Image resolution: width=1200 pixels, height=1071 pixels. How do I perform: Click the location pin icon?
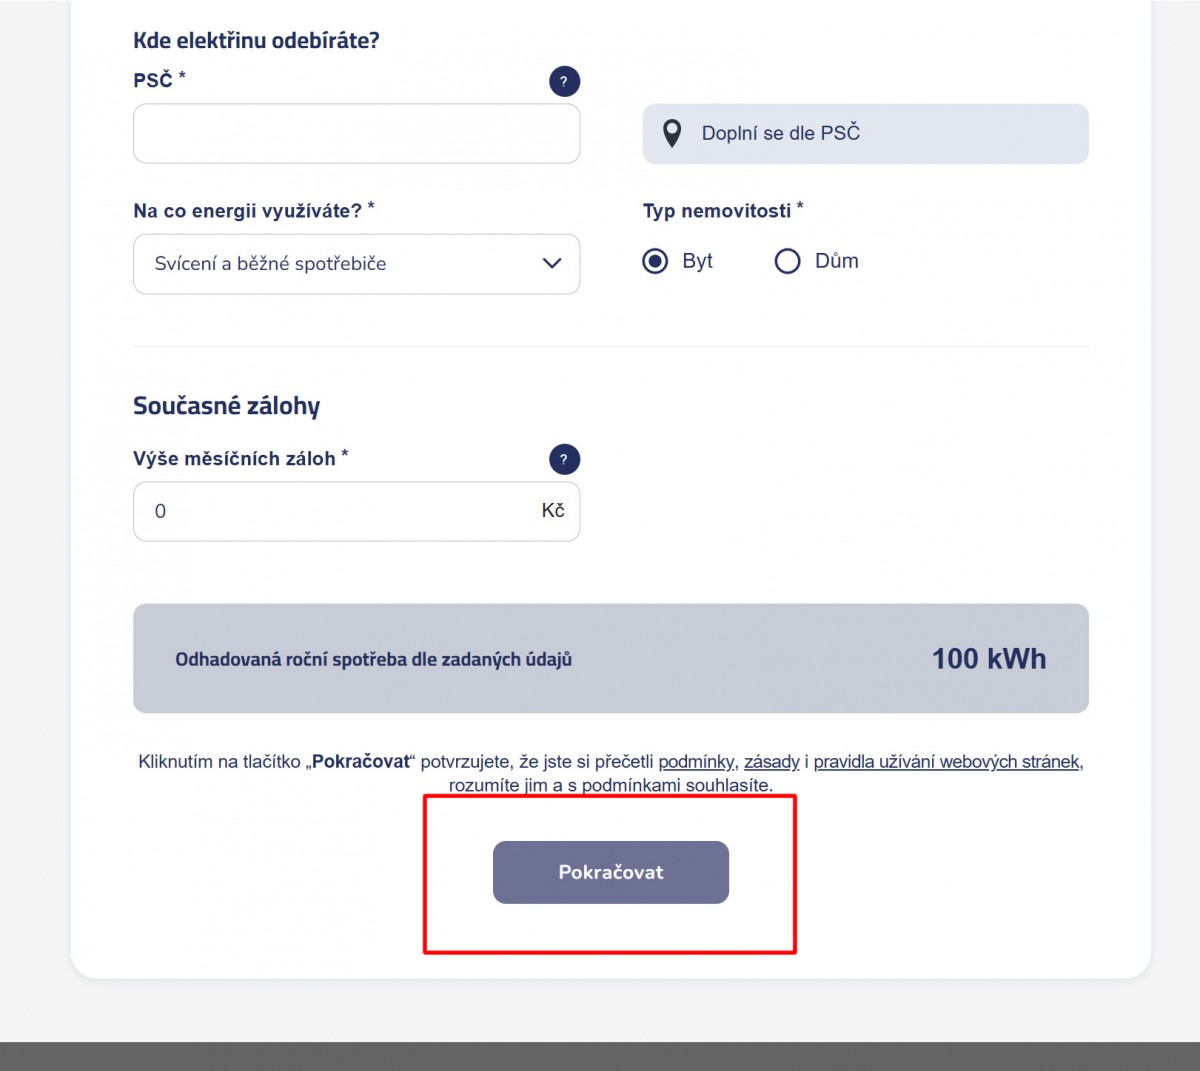pos(672,133)
